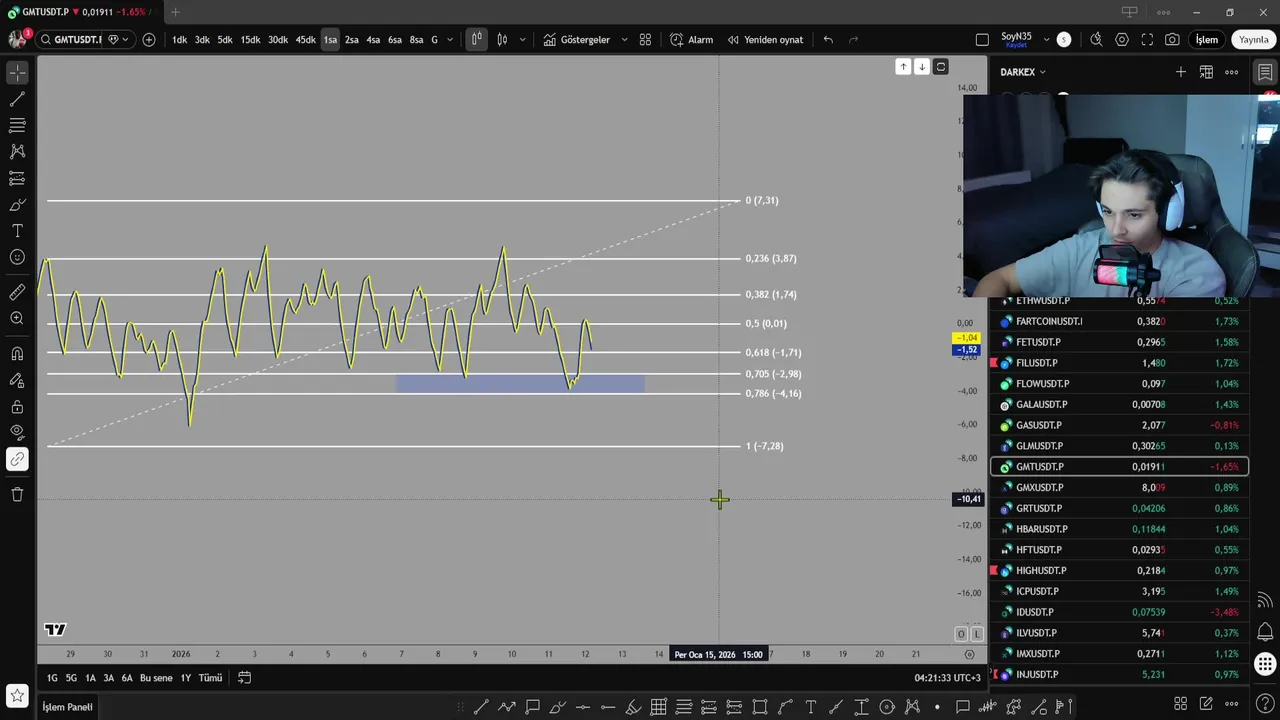Toggle the L logarithmic scale button
Image resolution: width=1280 pixels, height=720 pixels.
977,634
